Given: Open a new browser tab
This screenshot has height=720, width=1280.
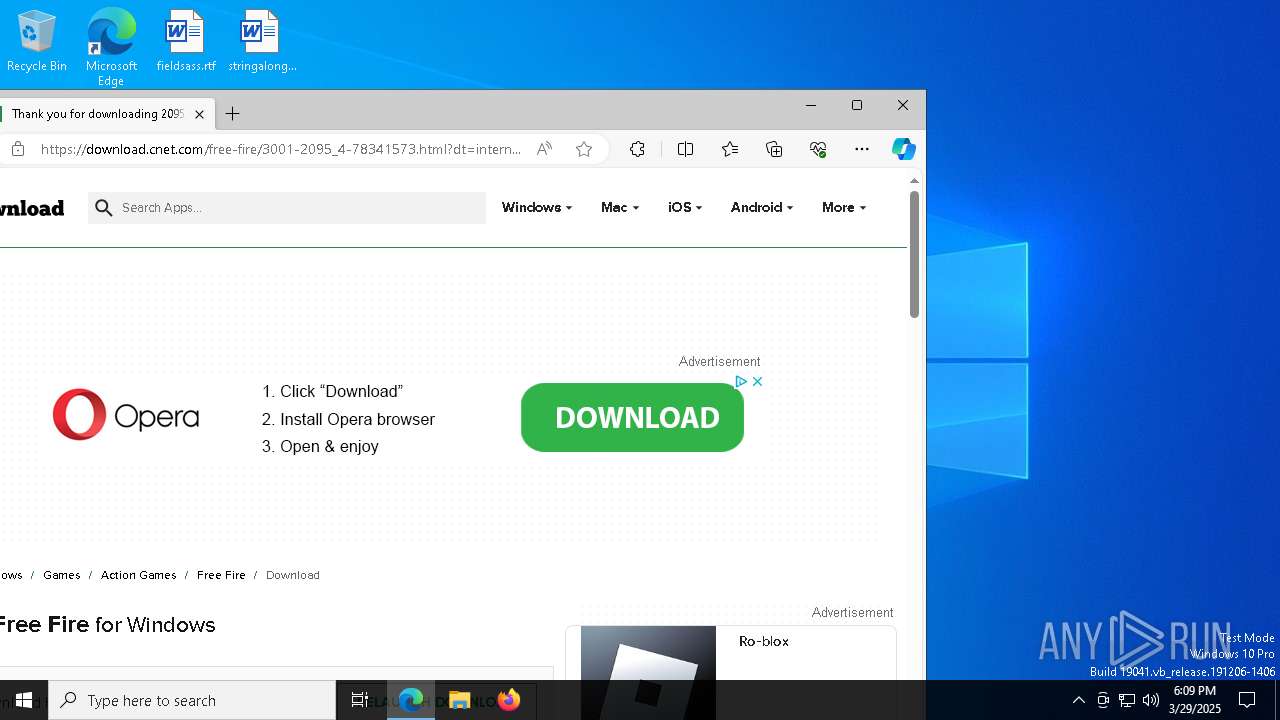Looking at the screenshot, I should click(x=232, y=114).
